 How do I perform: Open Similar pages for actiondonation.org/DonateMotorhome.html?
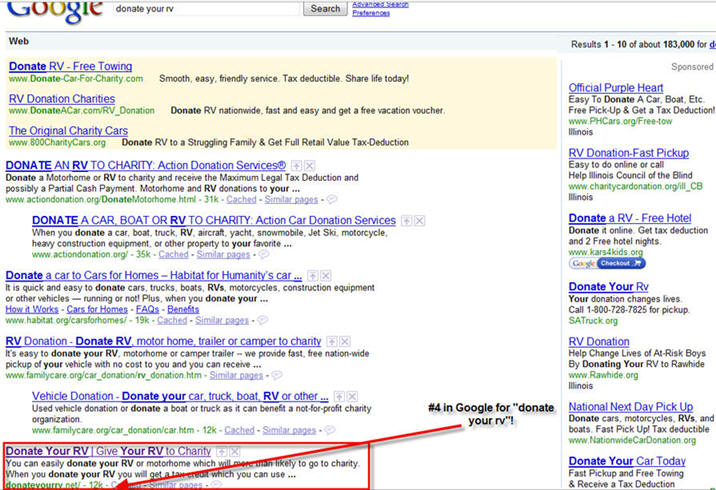click(x=291, y=200)
